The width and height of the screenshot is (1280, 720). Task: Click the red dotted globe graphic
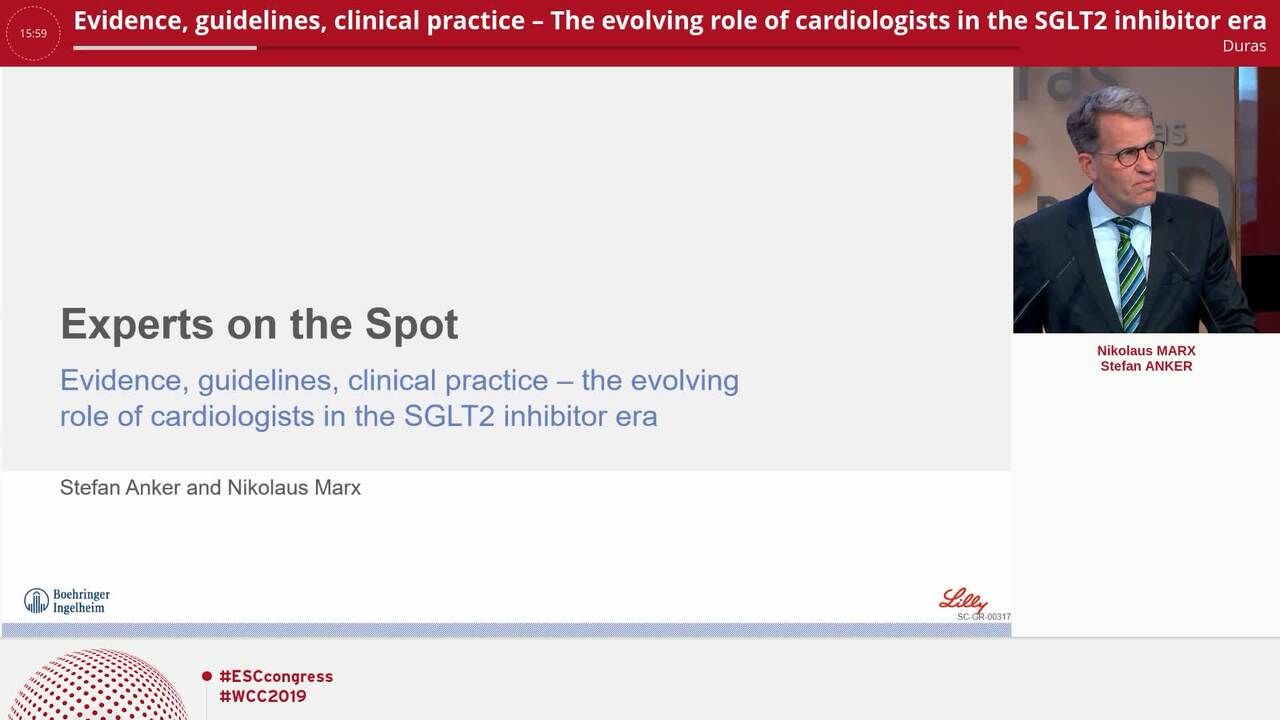(97, 685)
